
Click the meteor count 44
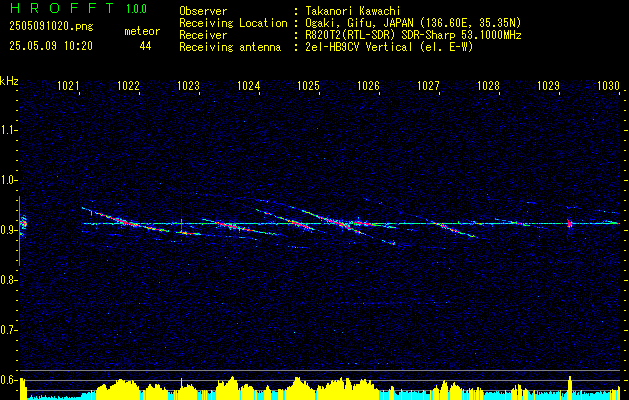pyautogui.click(x=145, y=46)
